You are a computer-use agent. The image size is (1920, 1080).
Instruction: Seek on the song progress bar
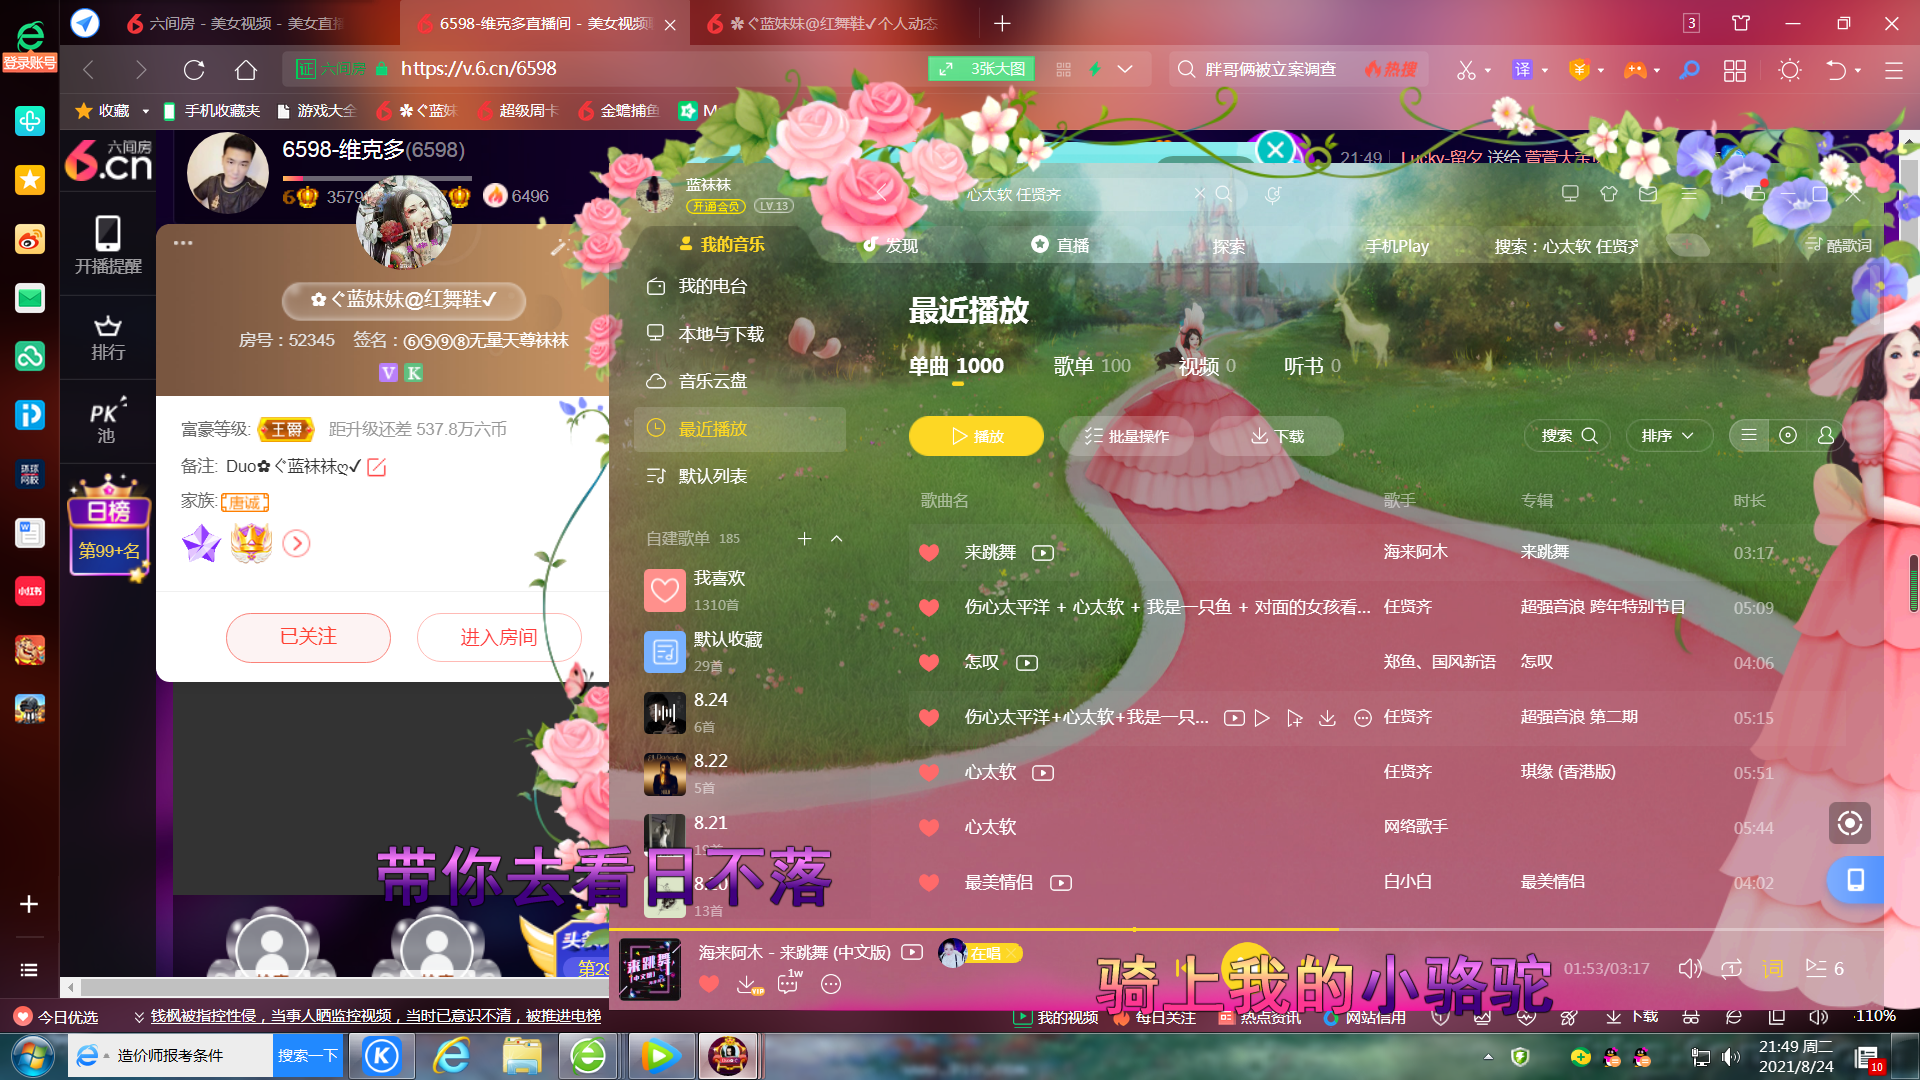(x=1246, y=930)
